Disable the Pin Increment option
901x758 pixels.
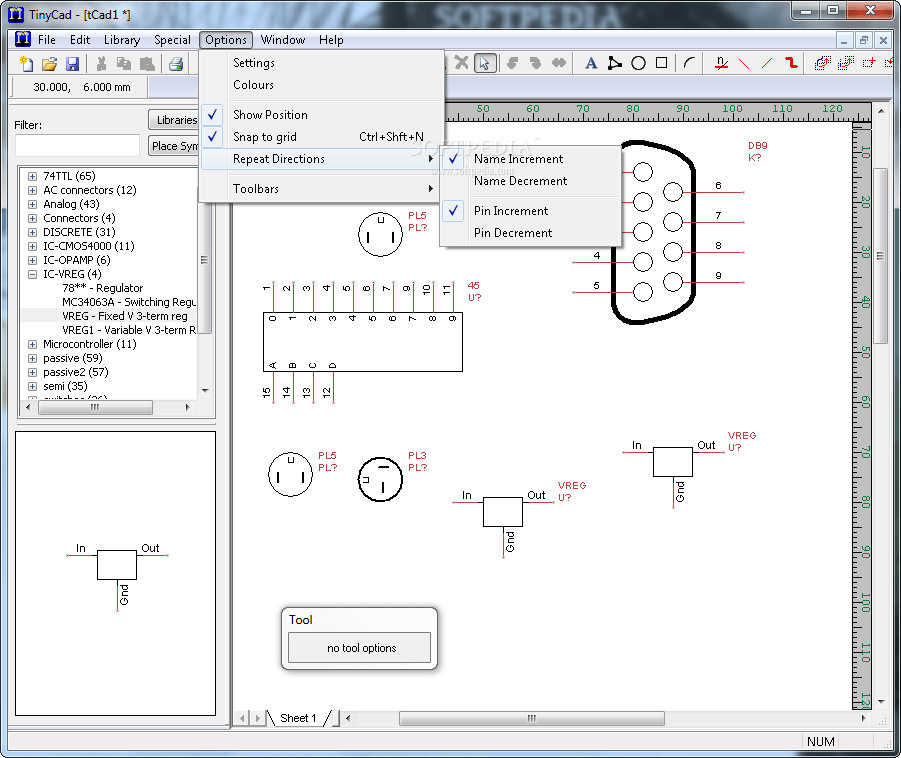[x=513, y=211]
